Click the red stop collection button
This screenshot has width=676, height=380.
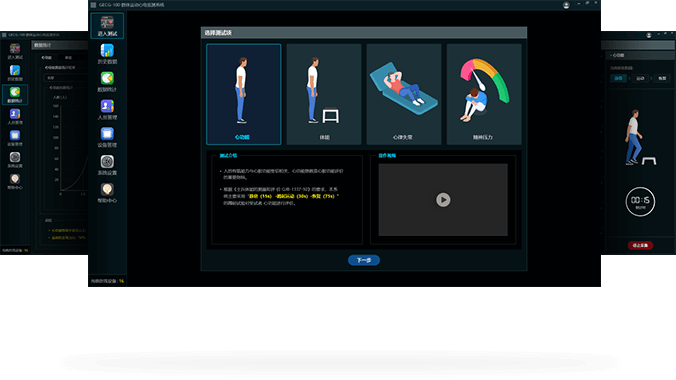click(x=640, y=245)
